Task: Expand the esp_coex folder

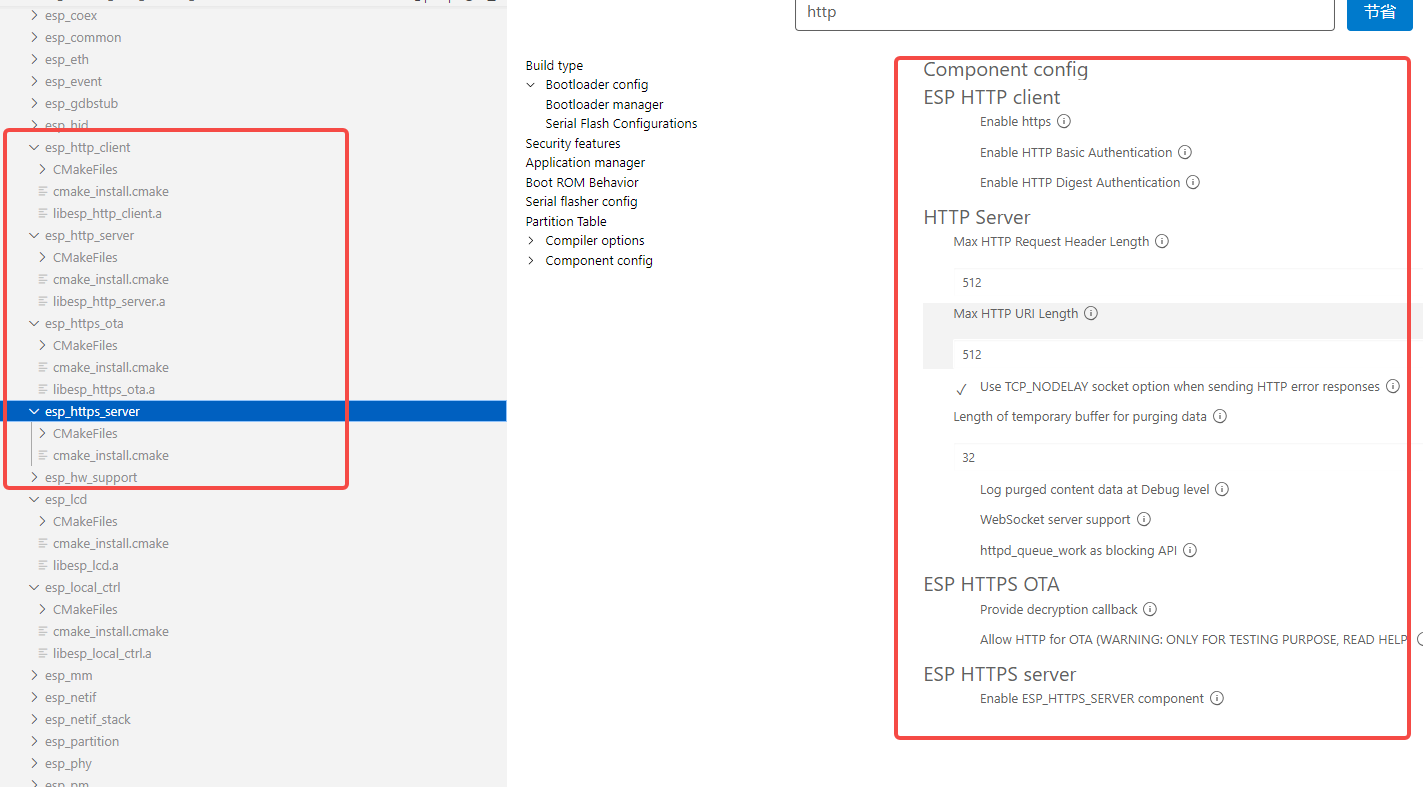Action: [x=35, y=15]
